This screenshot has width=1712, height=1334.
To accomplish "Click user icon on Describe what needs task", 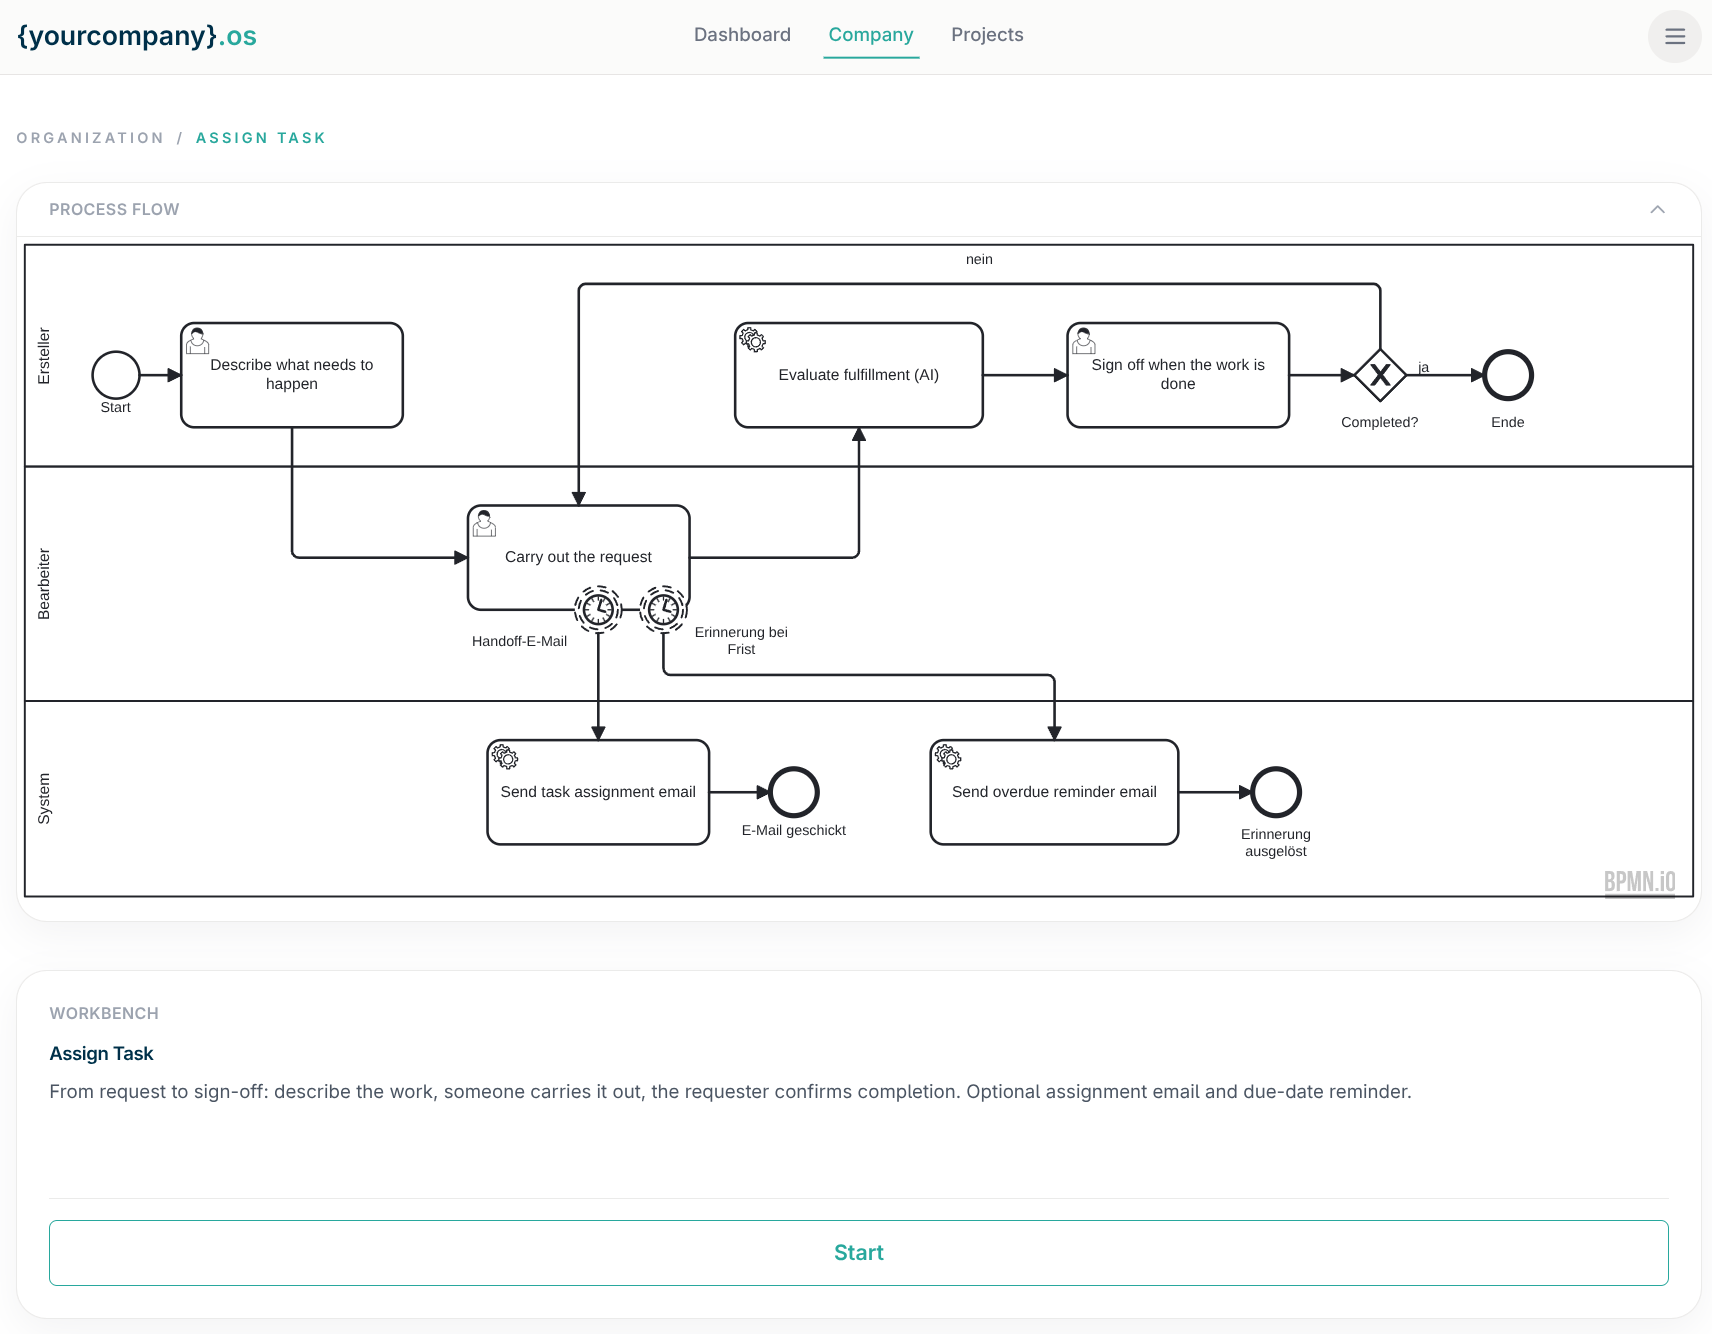I will point(198,341).
